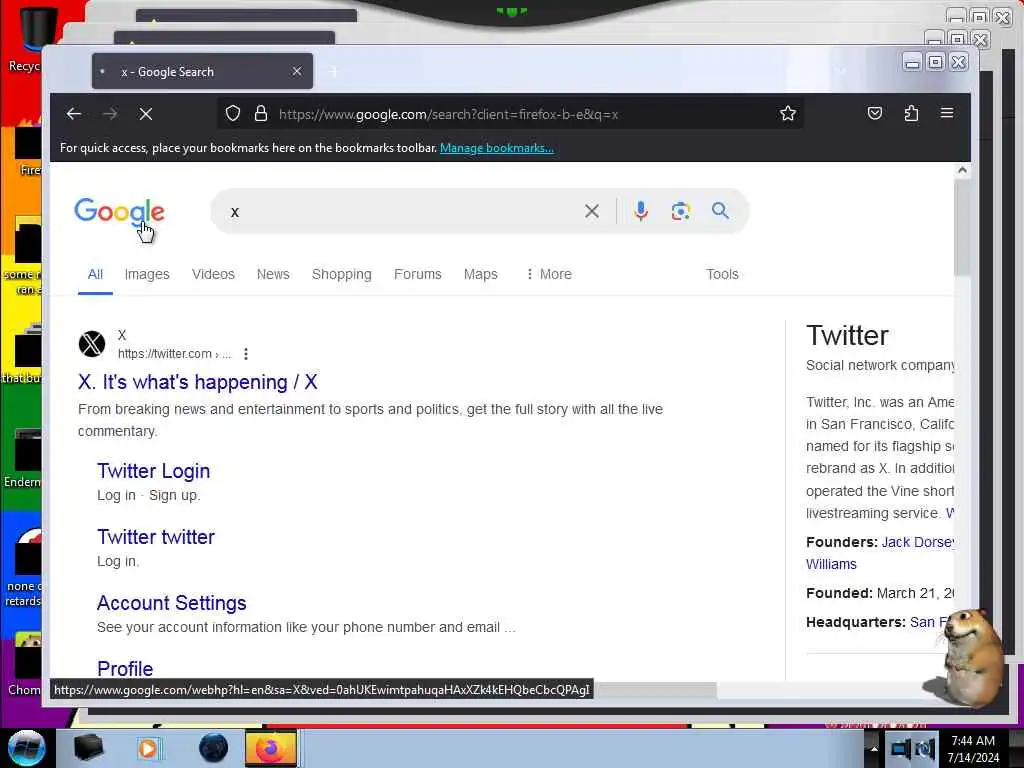Expand the More search filters menu
The height and width of the screenshot is (768, 1024).
pyautogui.click(x=549, y=274)
